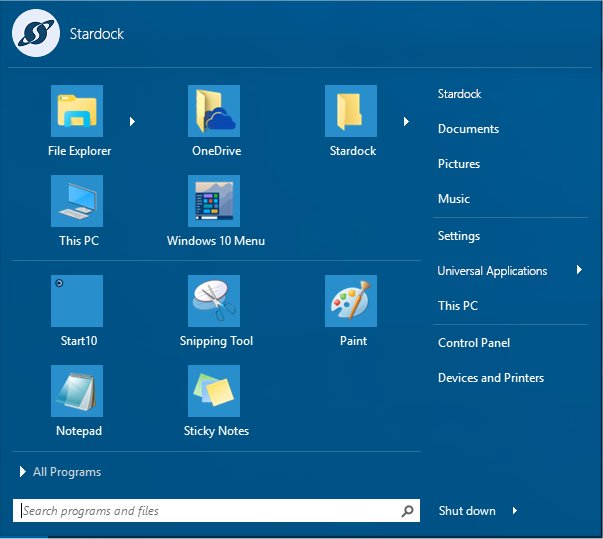This screenshot has height=539, width=603.
Task: Expand Universal Applications submenu arrow
Action: (579, 270)
